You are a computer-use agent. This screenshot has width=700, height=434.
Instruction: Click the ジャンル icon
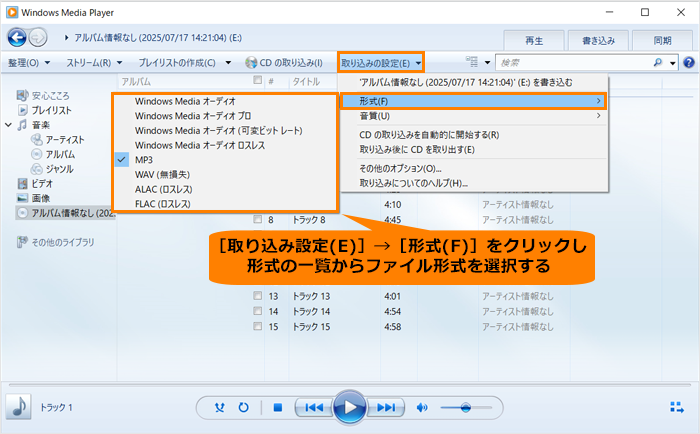point(37,169)
